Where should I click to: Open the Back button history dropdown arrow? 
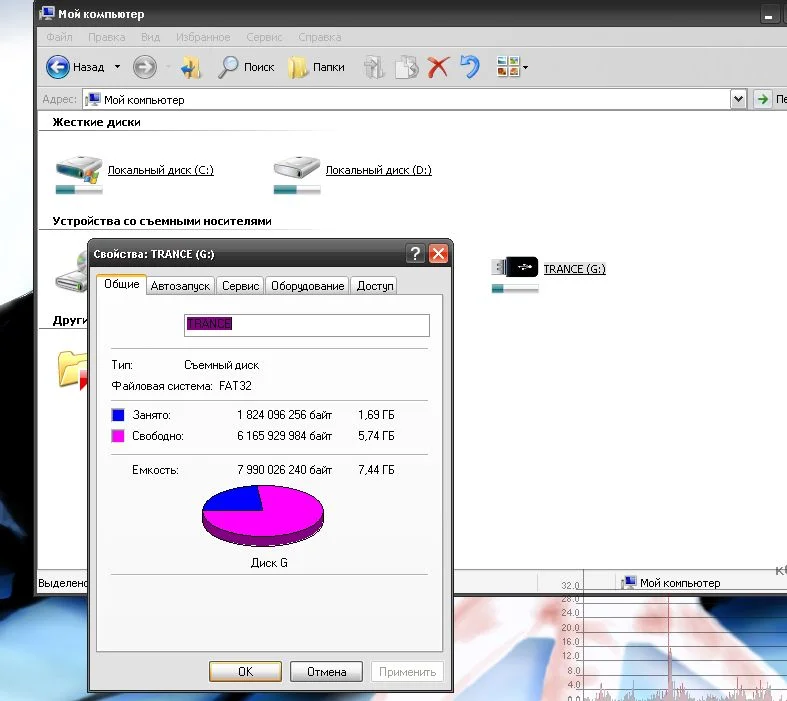coord(117,67)
